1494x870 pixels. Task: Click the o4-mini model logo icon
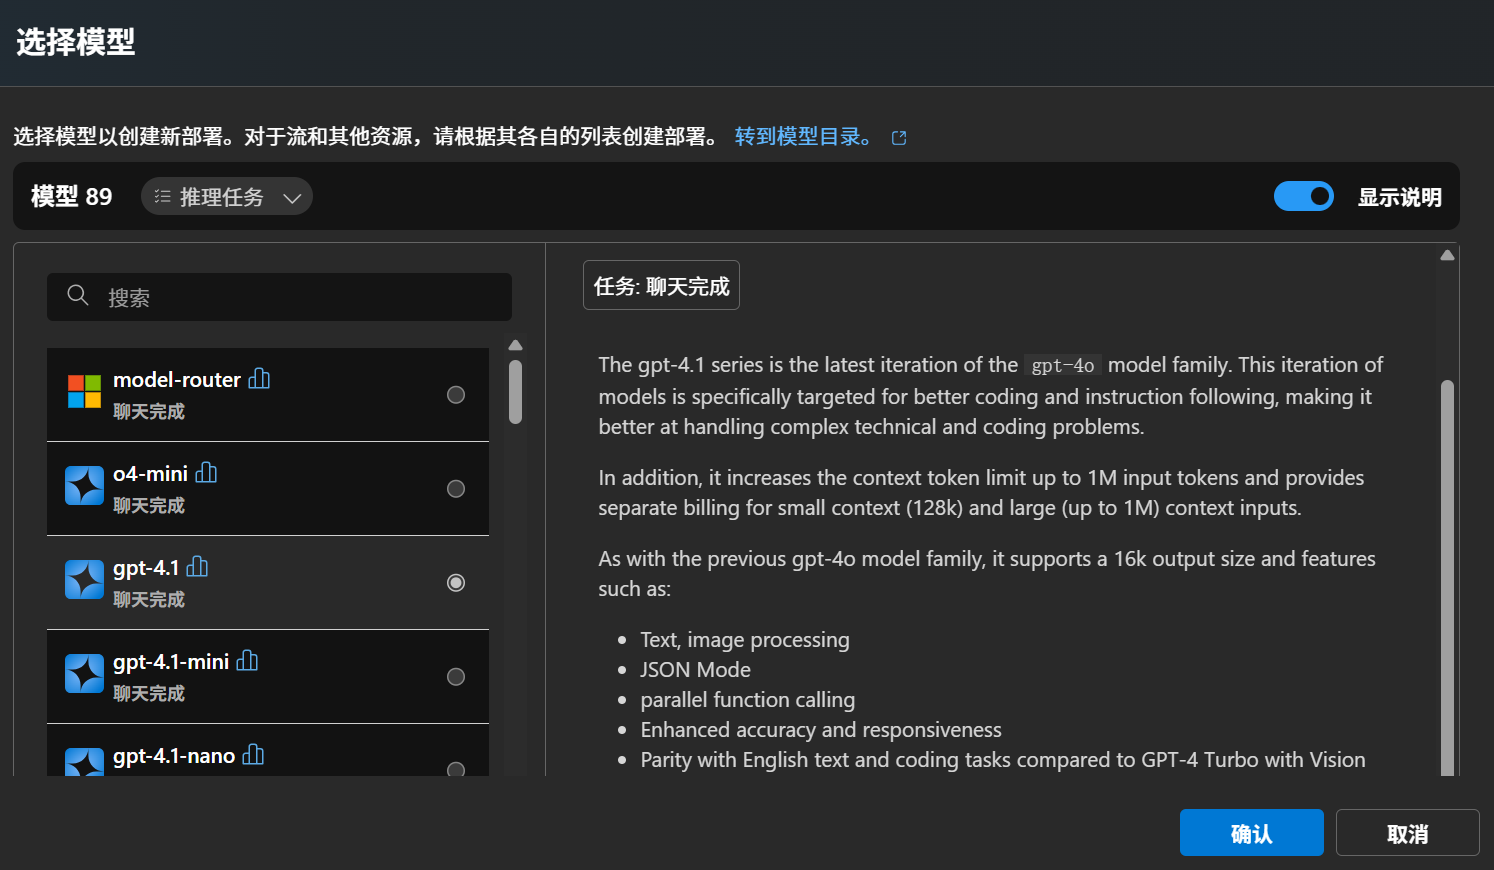click(x=84, y=486)
